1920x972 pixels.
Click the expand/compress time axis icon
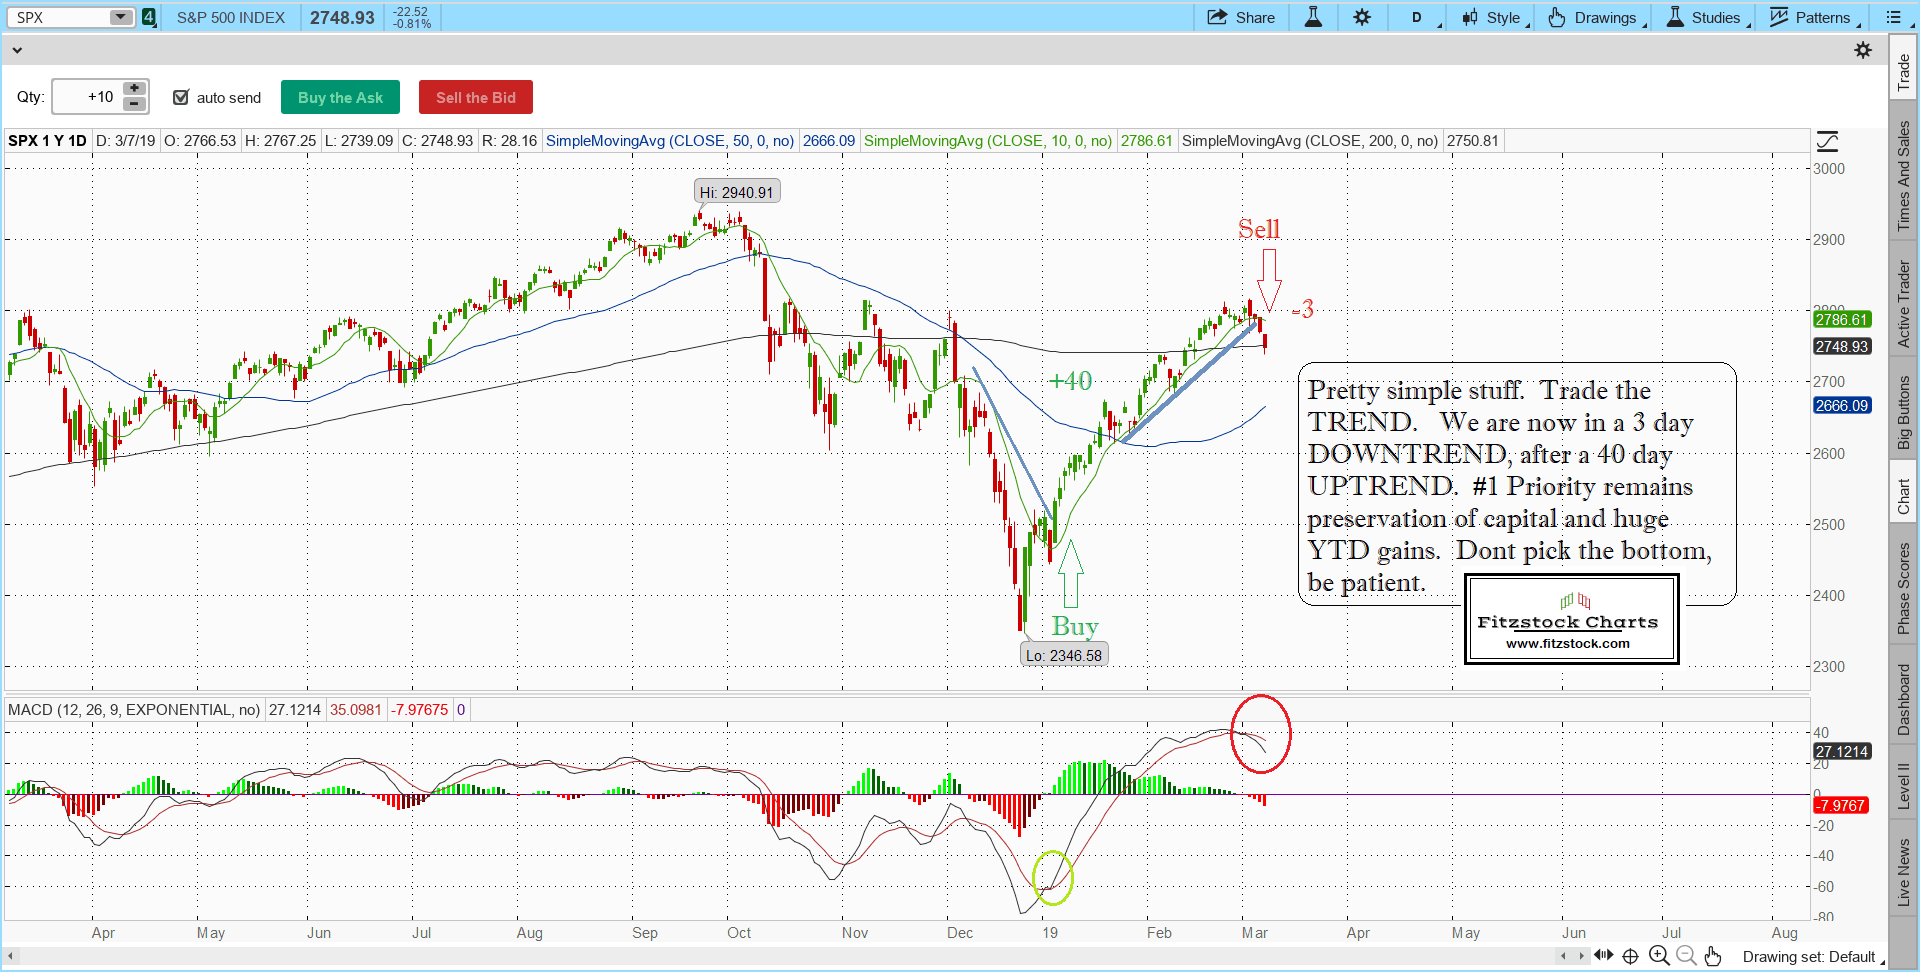(x=1604, y=955)
